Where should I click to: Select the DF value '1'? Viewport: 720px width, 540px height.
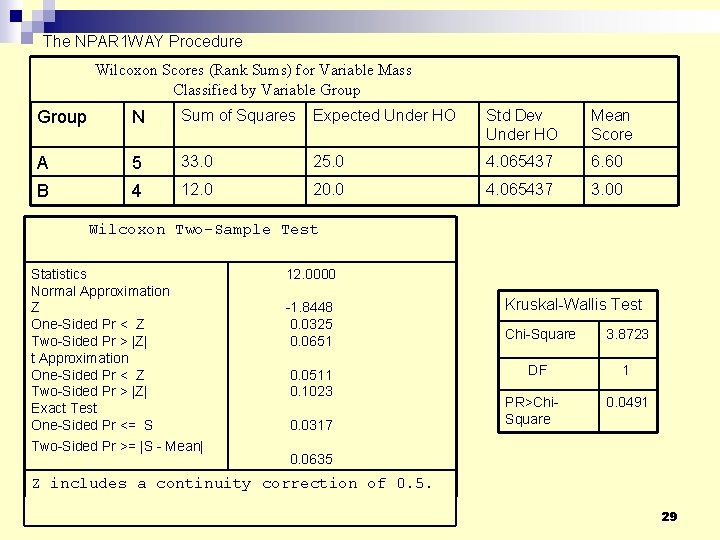(x=625, y=370)
